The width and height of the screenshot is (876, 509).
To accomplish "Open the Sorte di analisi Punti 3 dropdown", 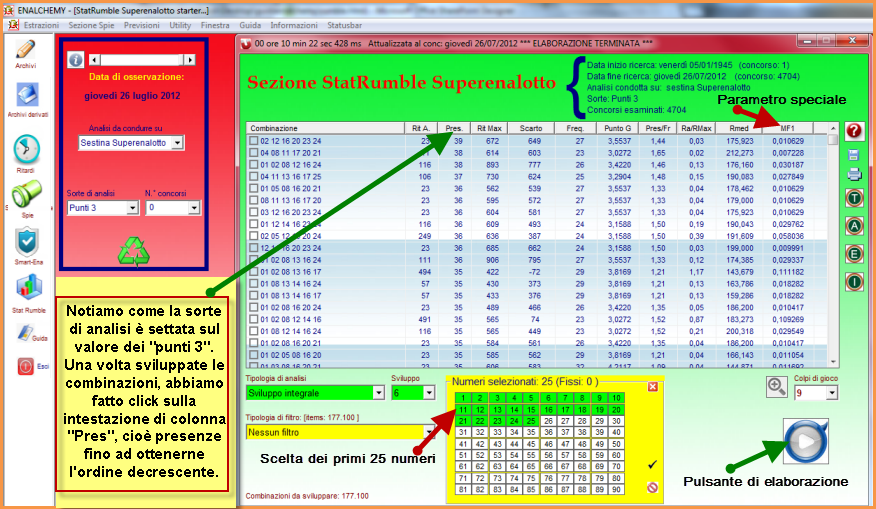I will pos(132,208).
